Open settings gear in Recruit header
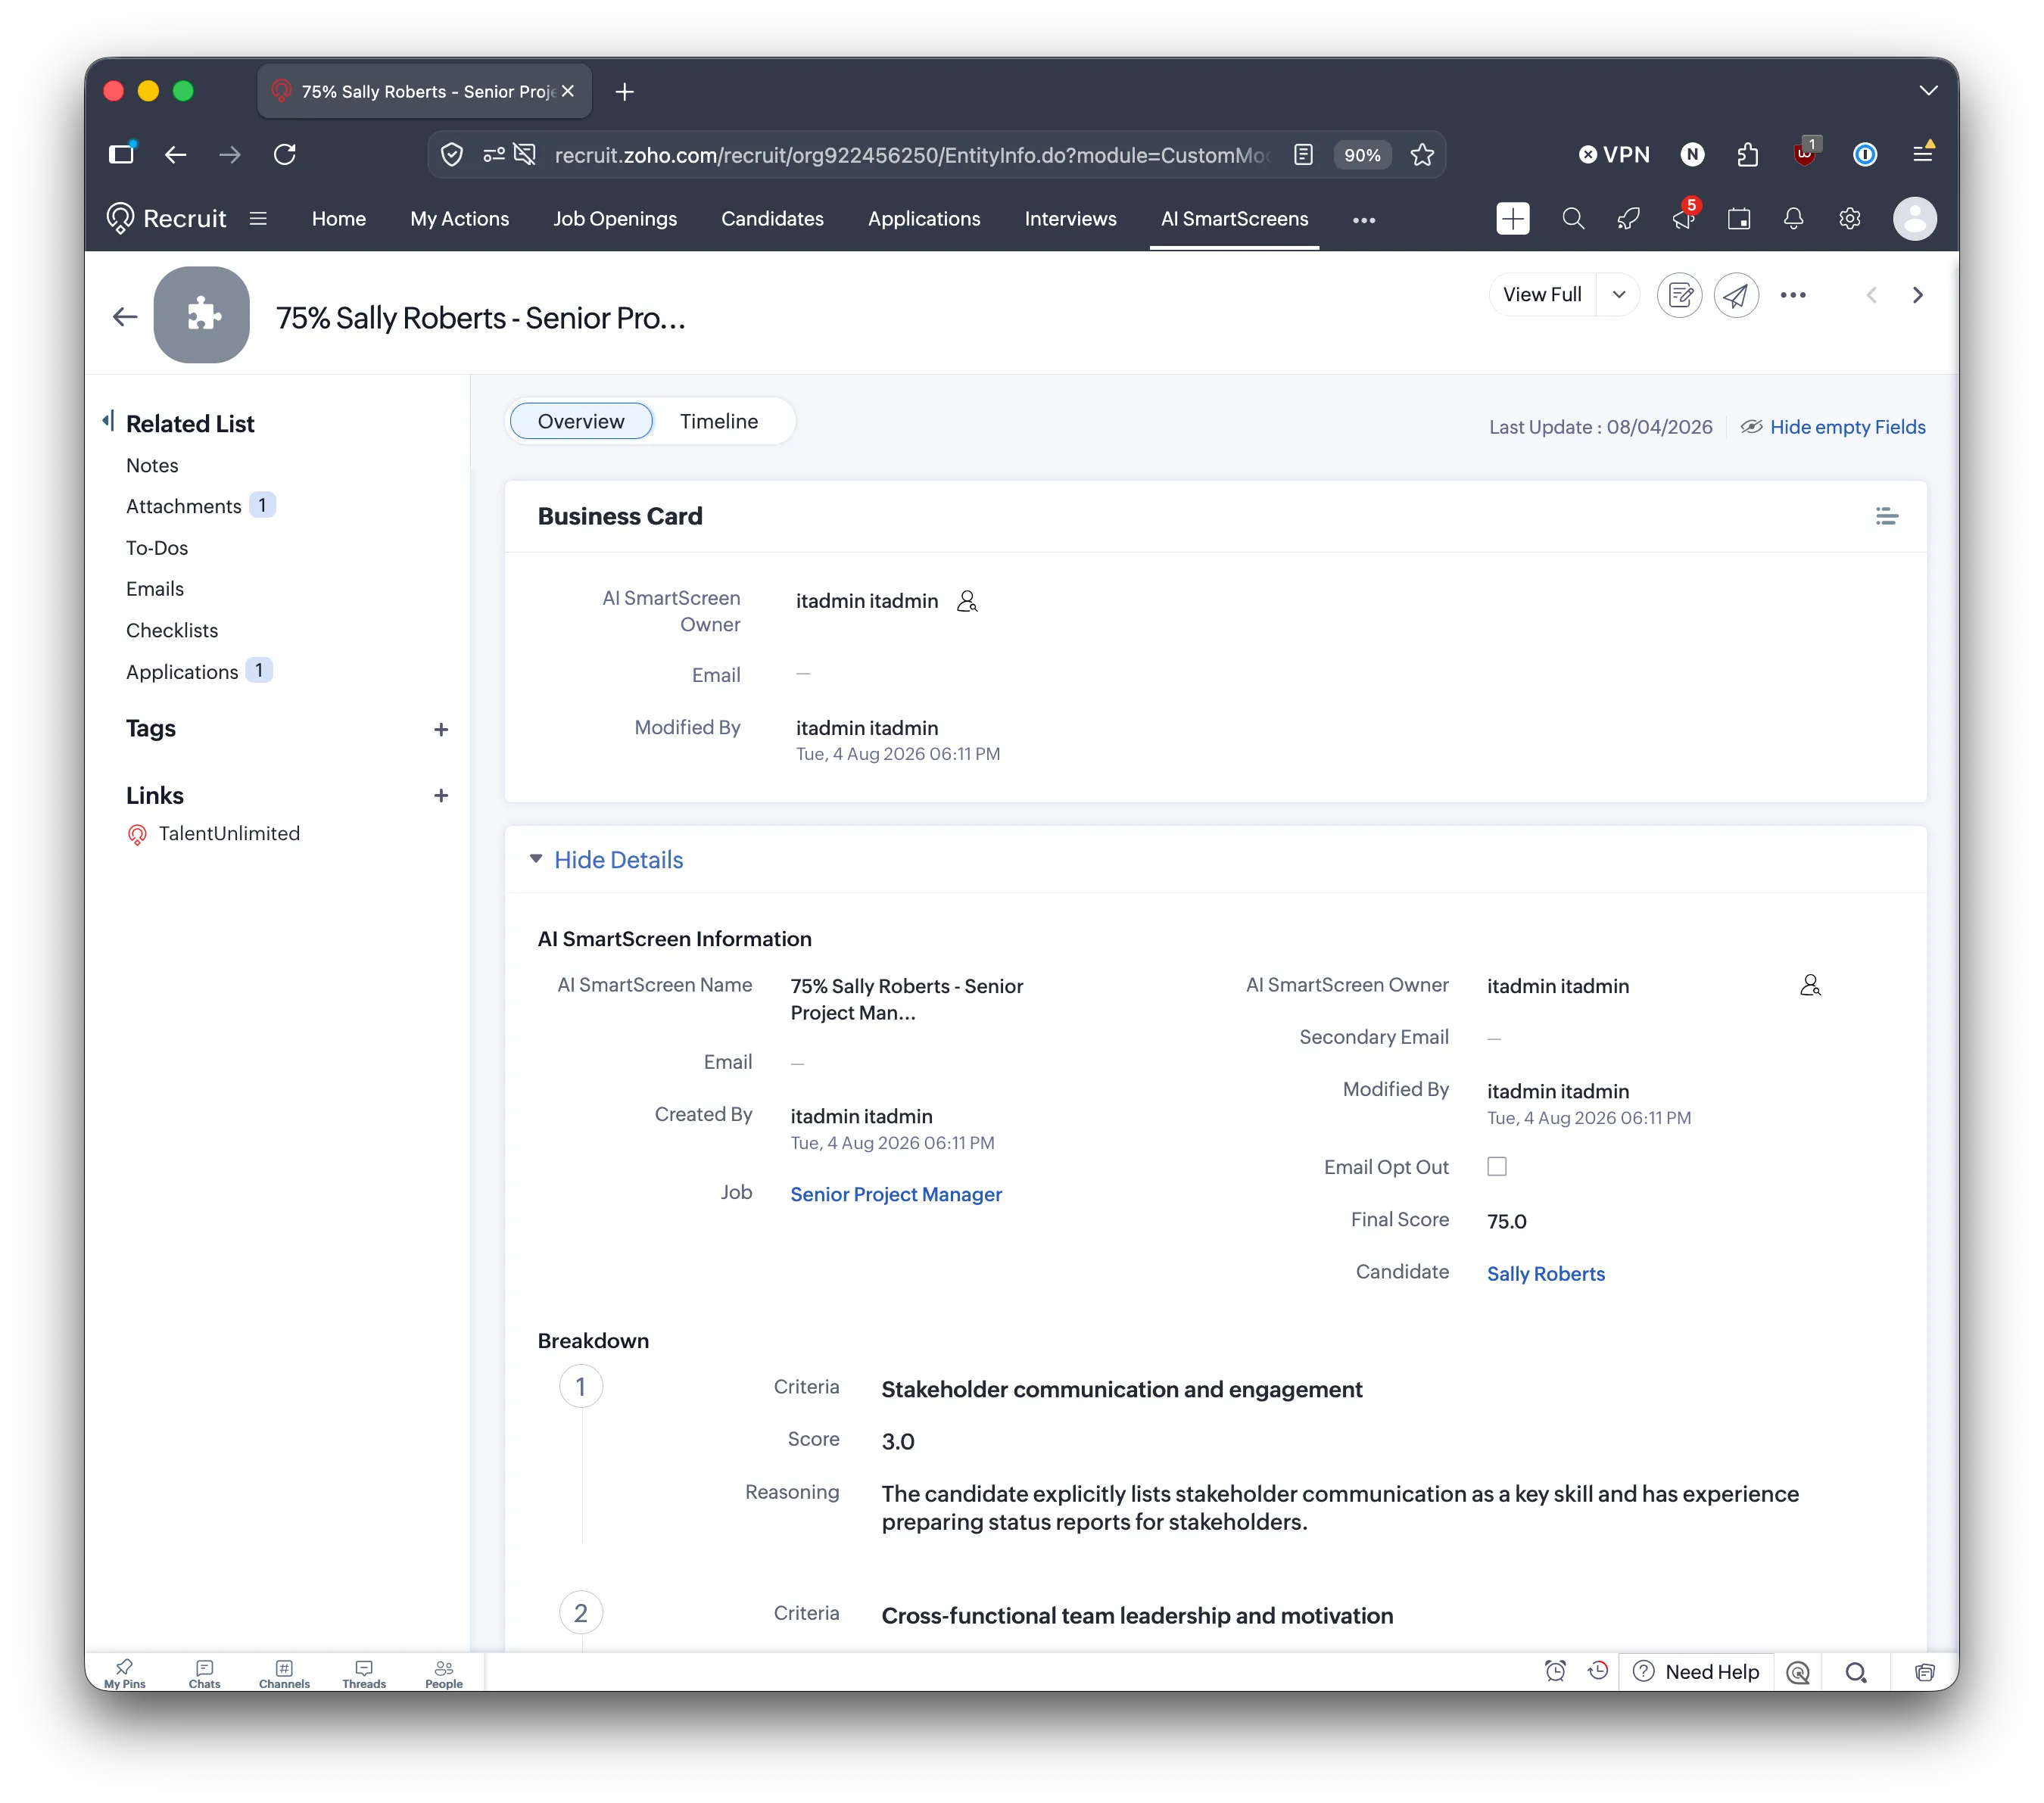 click(x=1850, y=218)
